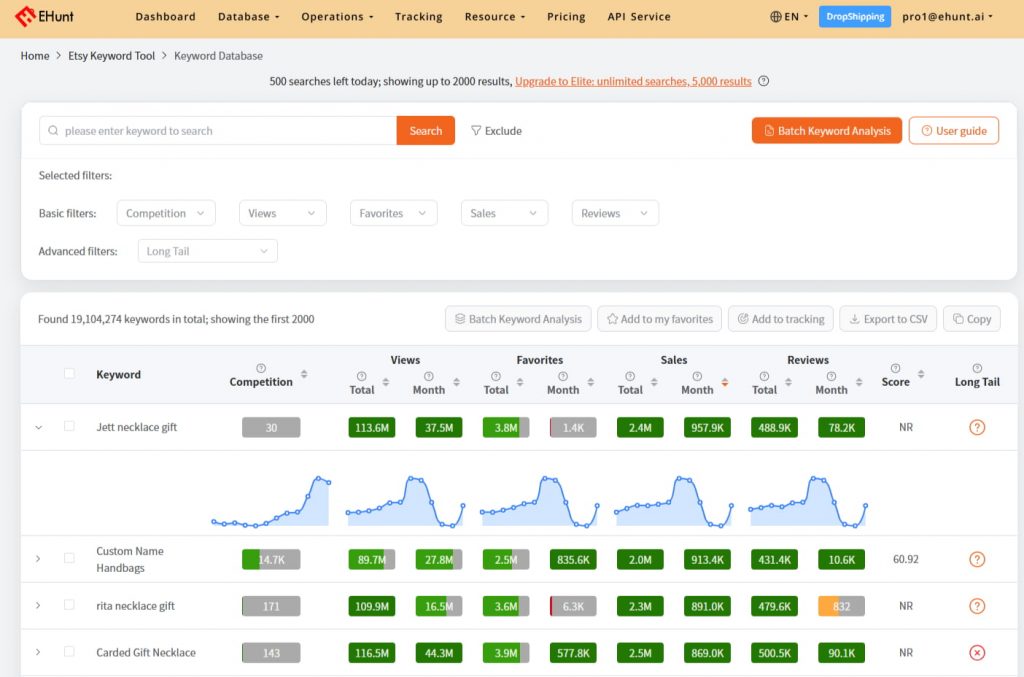
Task: Open API Service in top navigation
Action: pyautogui.click(x=639, y=16)
